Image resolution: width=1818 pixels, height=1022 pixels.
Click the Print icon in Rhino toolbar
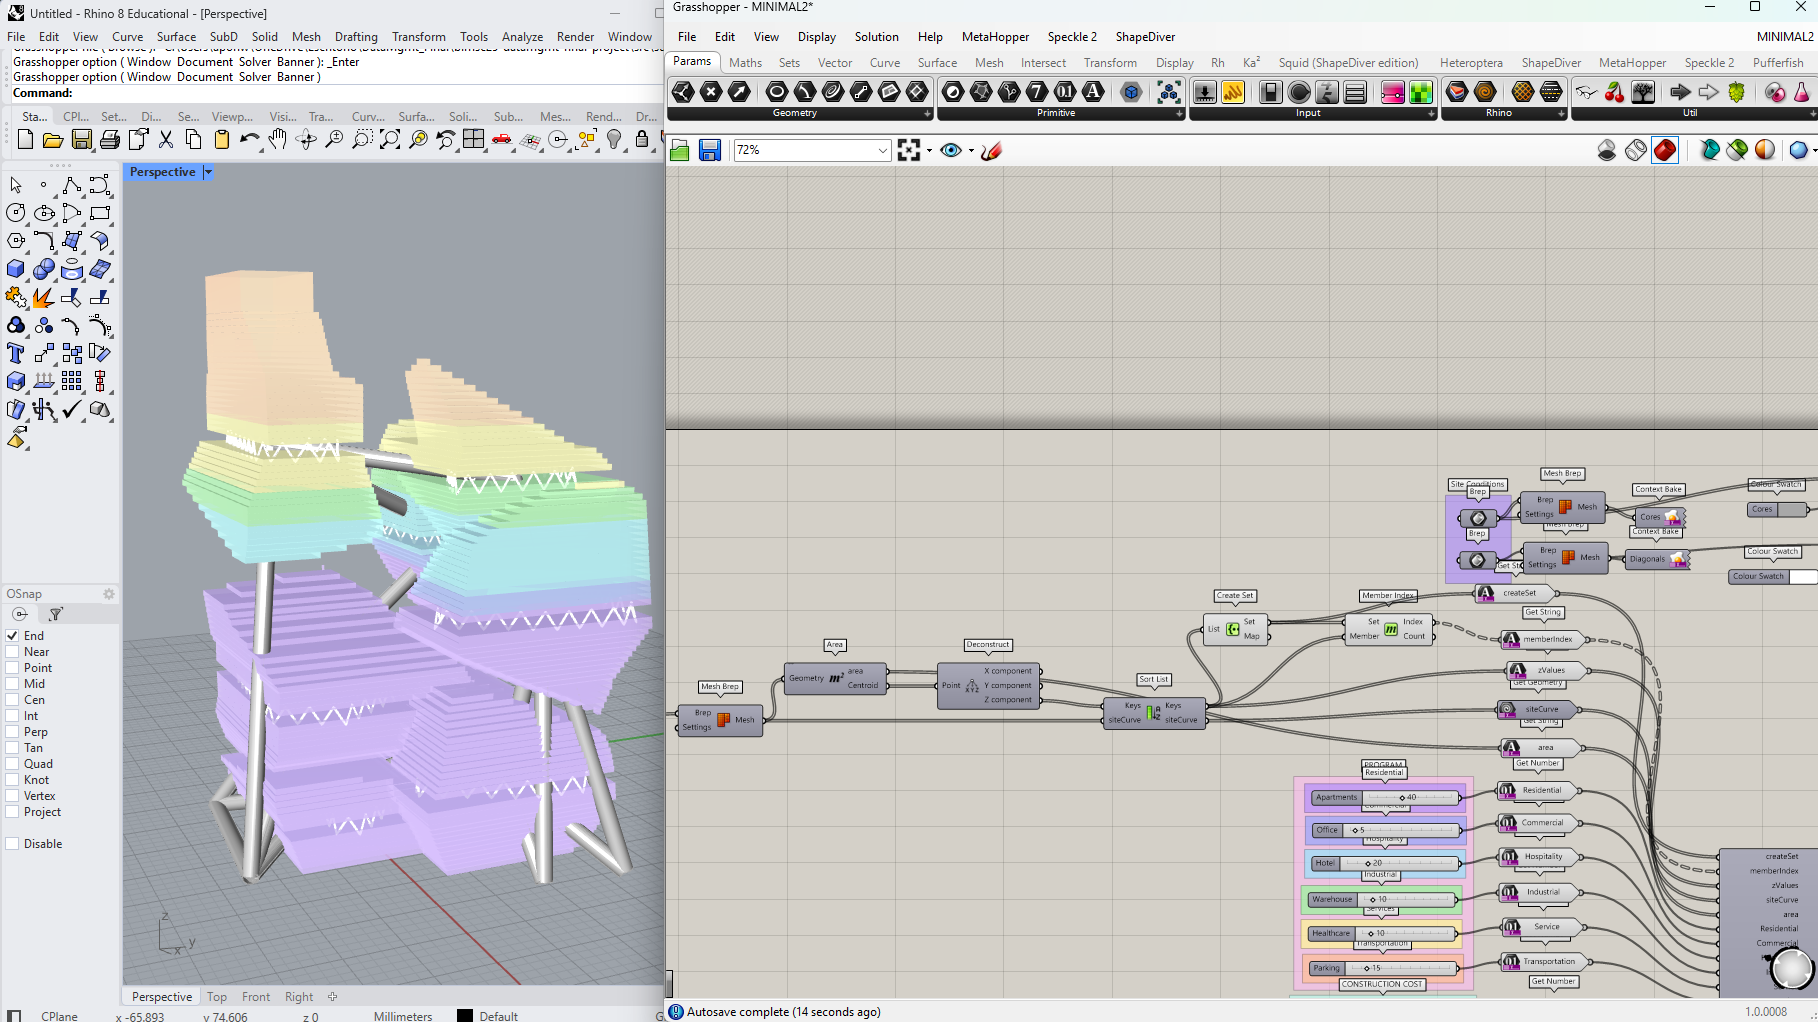coord(110,140)
